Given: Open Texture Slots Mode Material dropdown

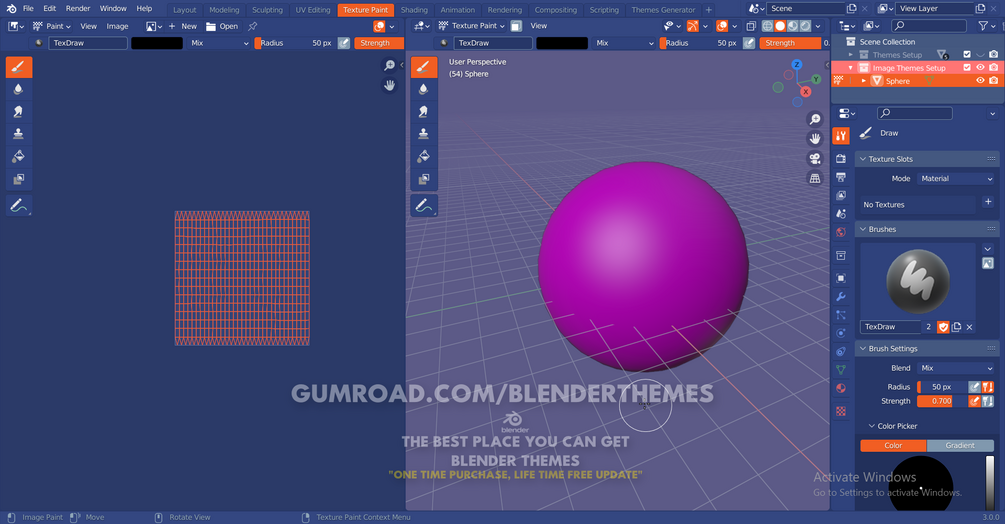Looking at the screenshot, I should click(x=956, y=179).
